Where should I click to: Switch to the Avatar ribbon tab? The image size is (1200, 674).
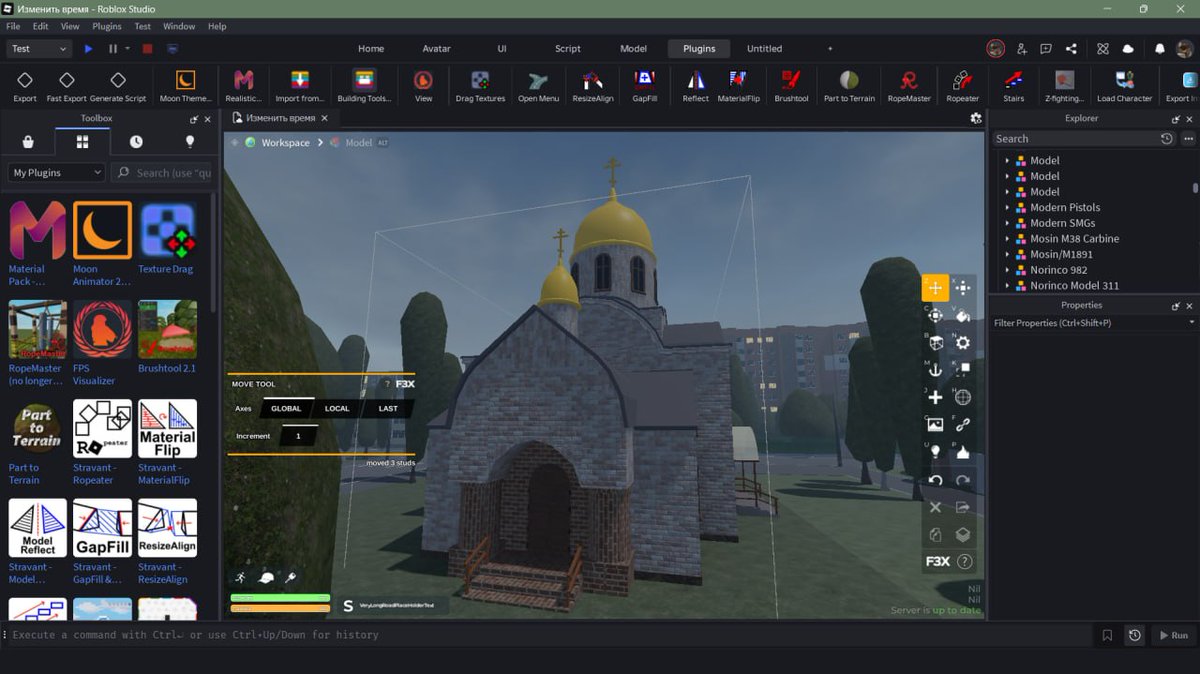[x=436, y=48]
